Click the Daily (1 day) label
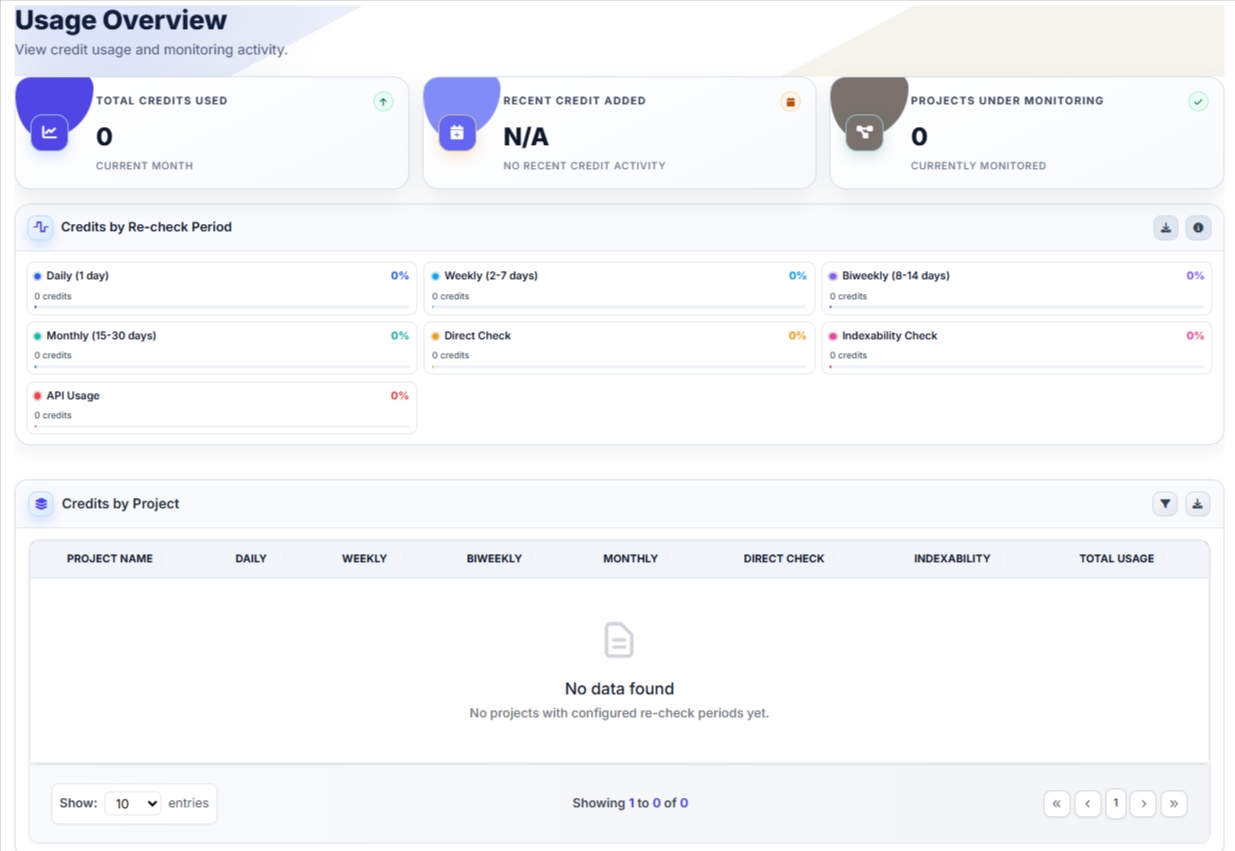The image size is (1235, 851). (78, 276)
